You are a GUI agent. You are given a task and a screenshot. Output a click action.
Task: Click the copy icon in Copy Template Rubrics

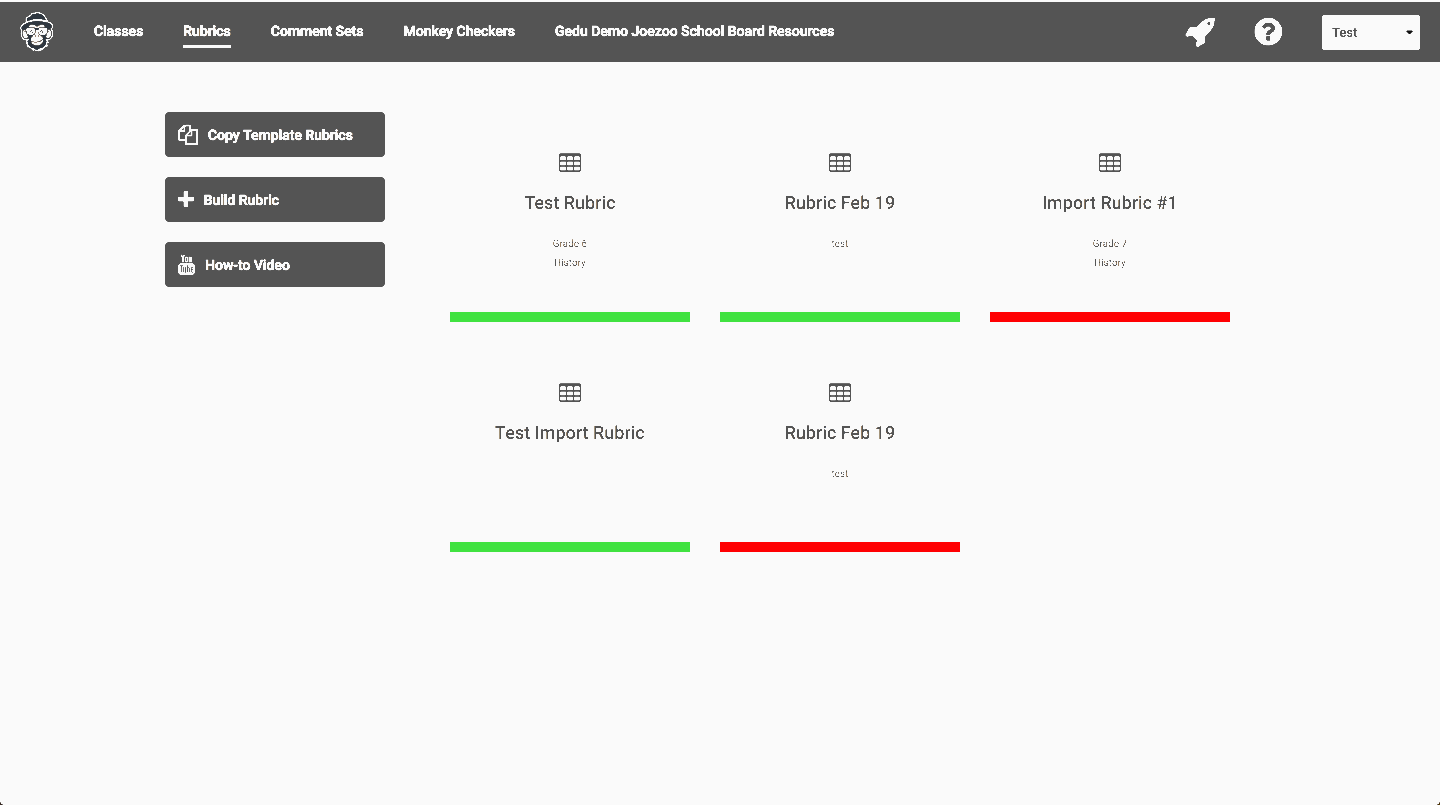pos(188,135)
